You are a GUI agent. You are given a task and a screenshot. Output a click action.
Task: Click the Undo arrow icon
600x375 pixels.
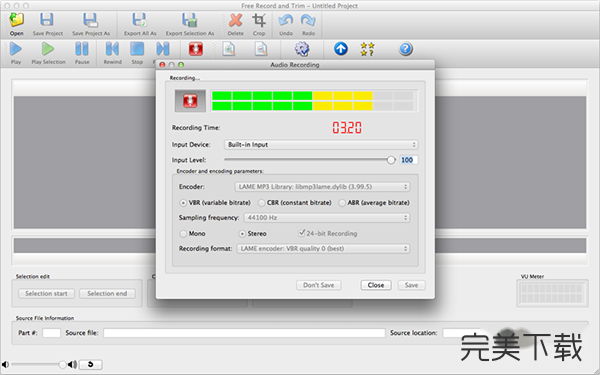pos(285,20)
